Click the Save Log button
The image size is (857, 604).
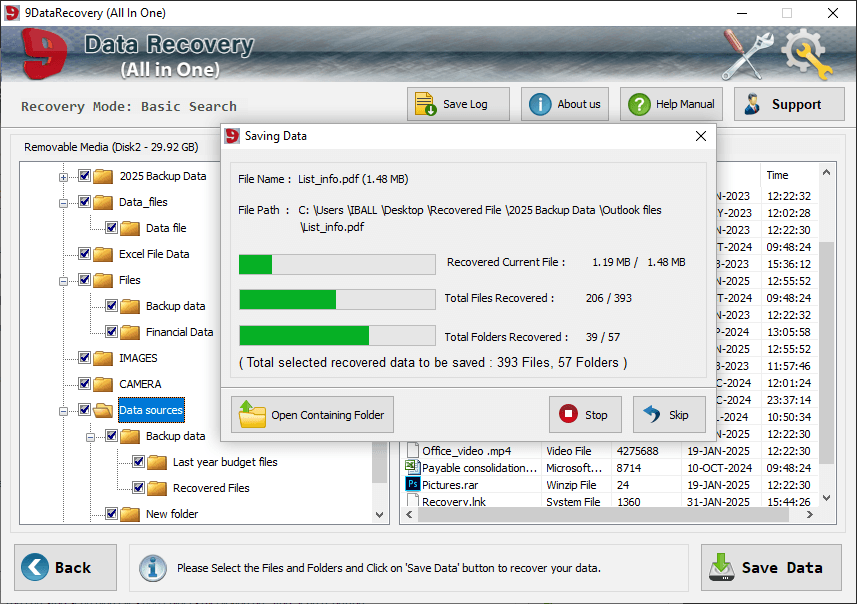(458, 104)
